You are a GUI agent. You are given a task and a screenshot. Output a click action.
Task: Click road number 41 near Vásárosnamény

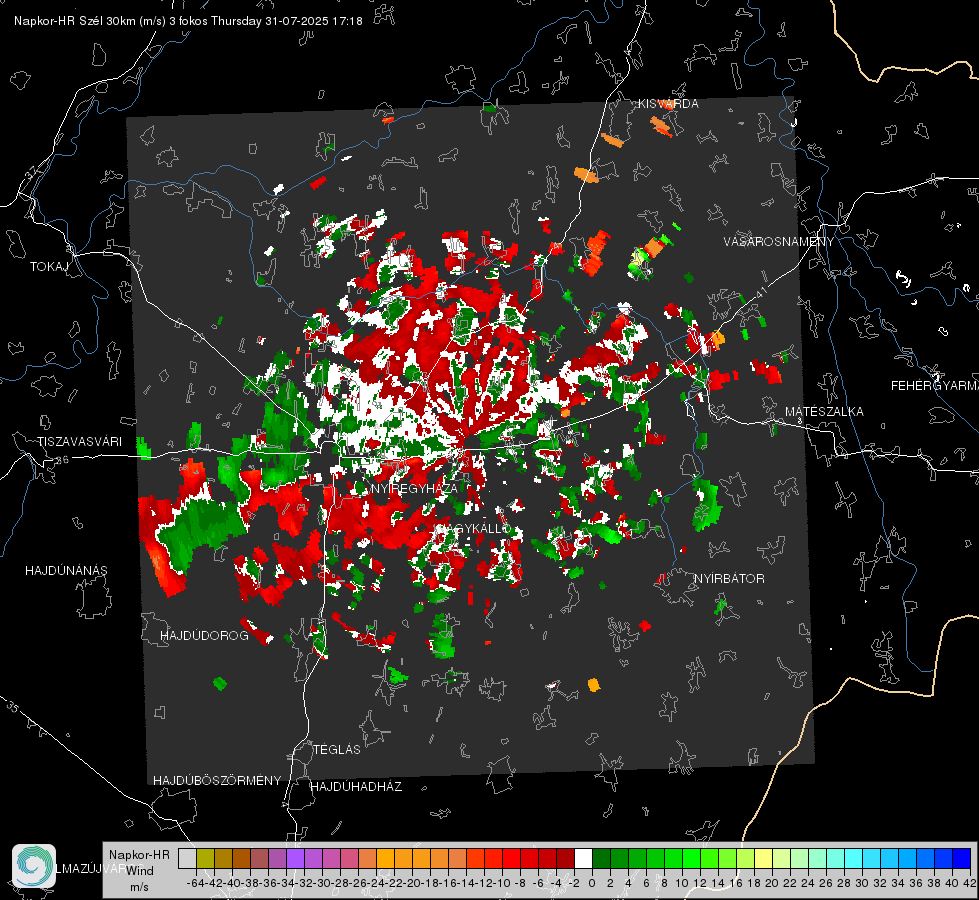(760, 293)
